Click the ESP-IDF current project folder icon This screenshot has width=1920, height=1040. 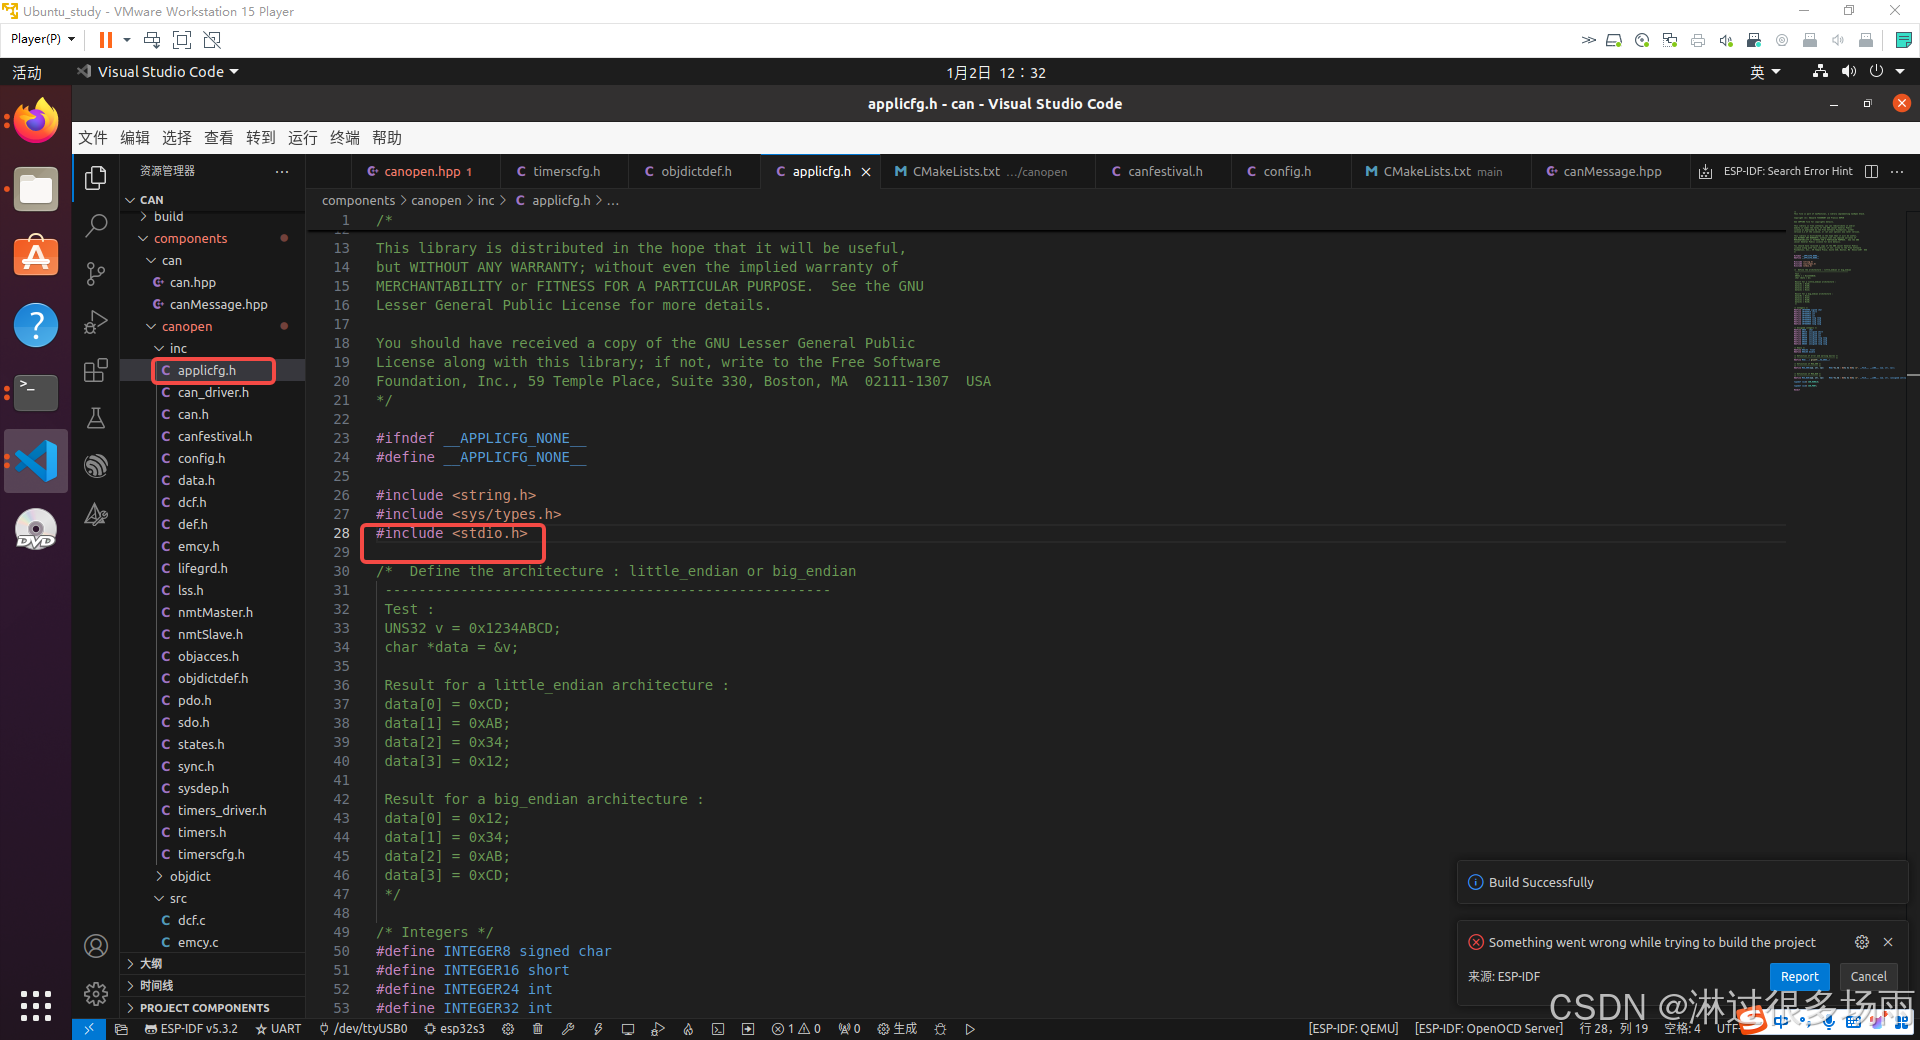click(121, 1029)
